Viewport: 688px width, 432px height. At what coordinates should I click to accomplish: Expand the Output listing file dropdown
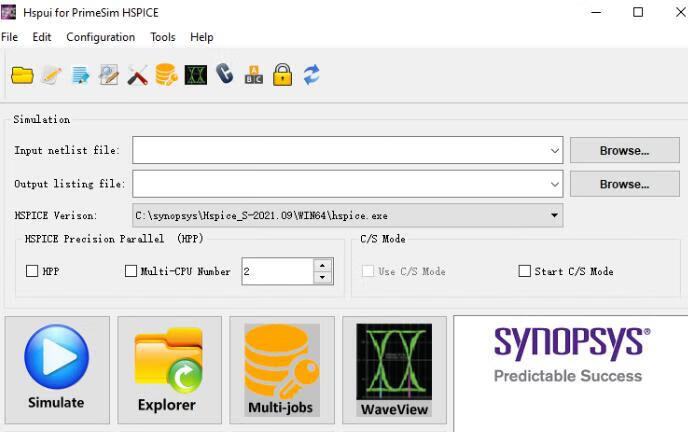pos(555,184)
